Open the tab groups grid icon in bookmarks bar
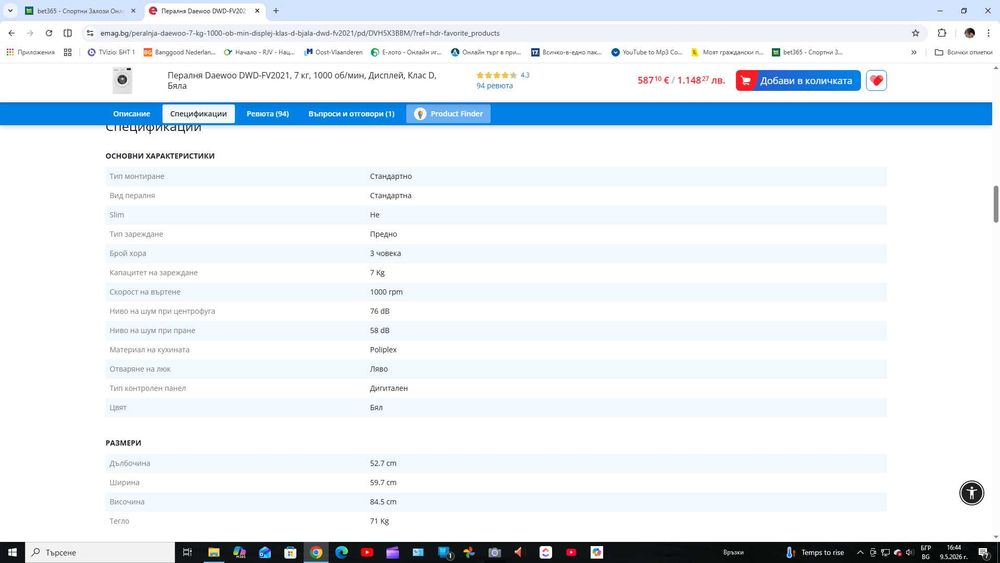 click(x=68, y=52)
